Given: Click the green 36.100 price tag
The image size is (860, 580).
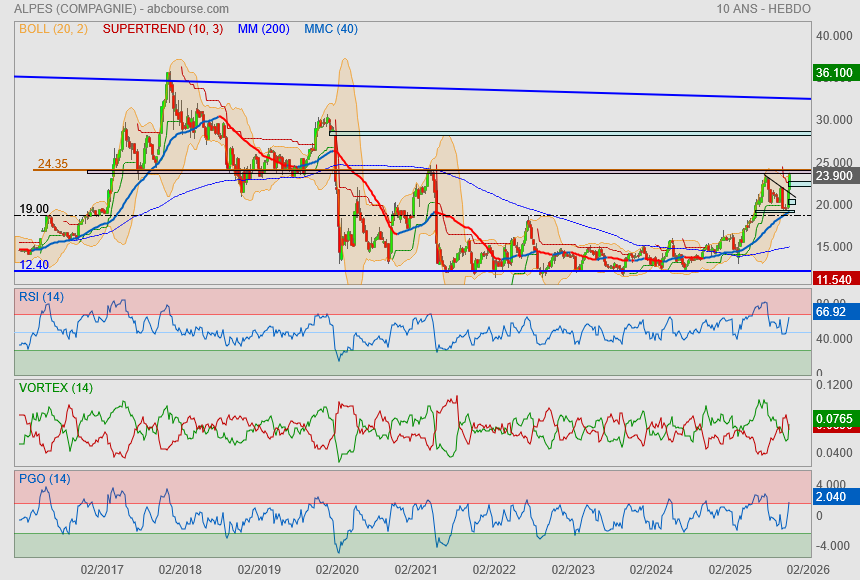Looking at the screenshot, I should point(834,73).
